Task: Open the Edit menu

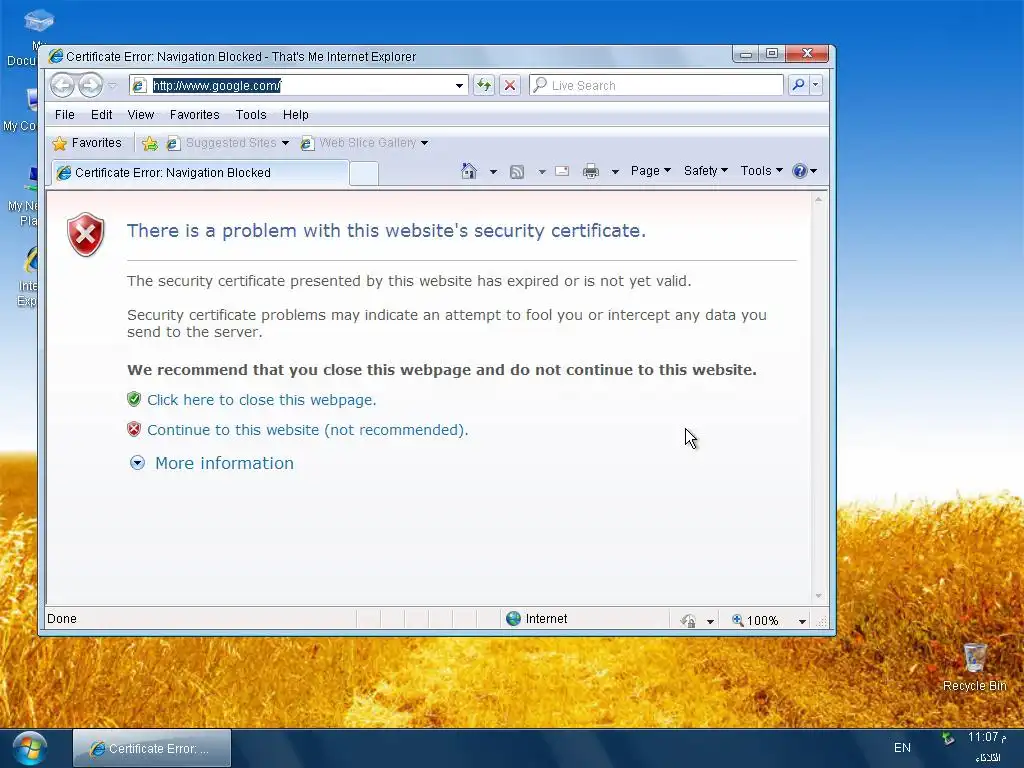Action: pyautogui.click(x=101, y=115)
